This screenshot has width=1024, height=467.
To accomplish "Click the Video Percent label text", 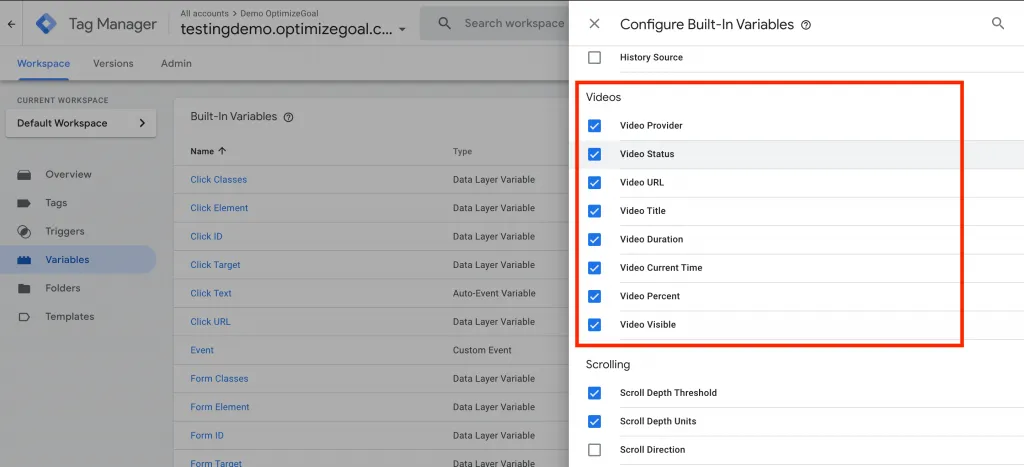I will [650, 296].
